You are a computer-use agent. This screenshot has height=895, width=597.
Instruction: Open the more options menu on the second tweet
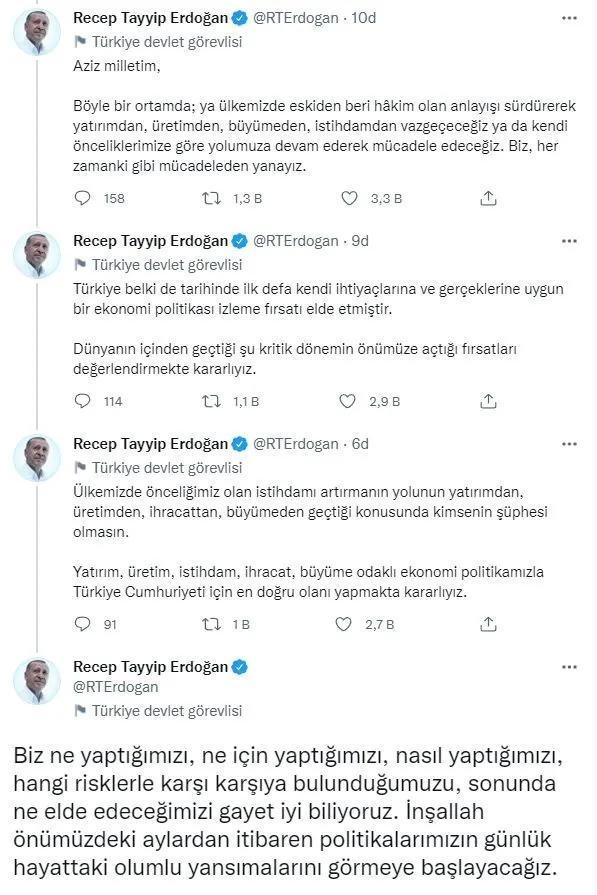(570, 240)
